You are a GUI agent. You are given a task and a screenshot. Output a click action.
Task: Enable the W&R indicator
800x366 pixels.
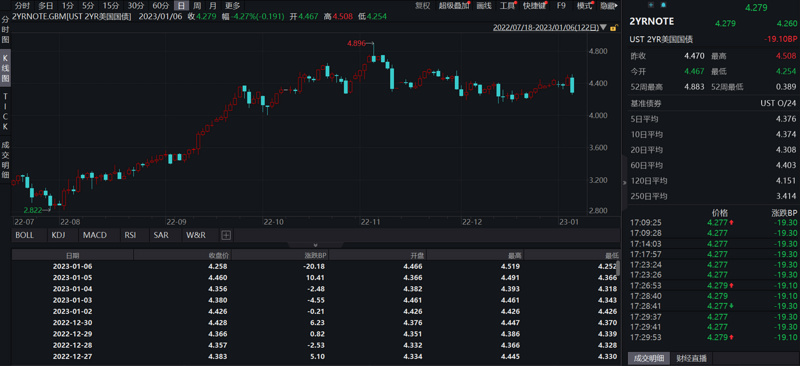[196, 235]
